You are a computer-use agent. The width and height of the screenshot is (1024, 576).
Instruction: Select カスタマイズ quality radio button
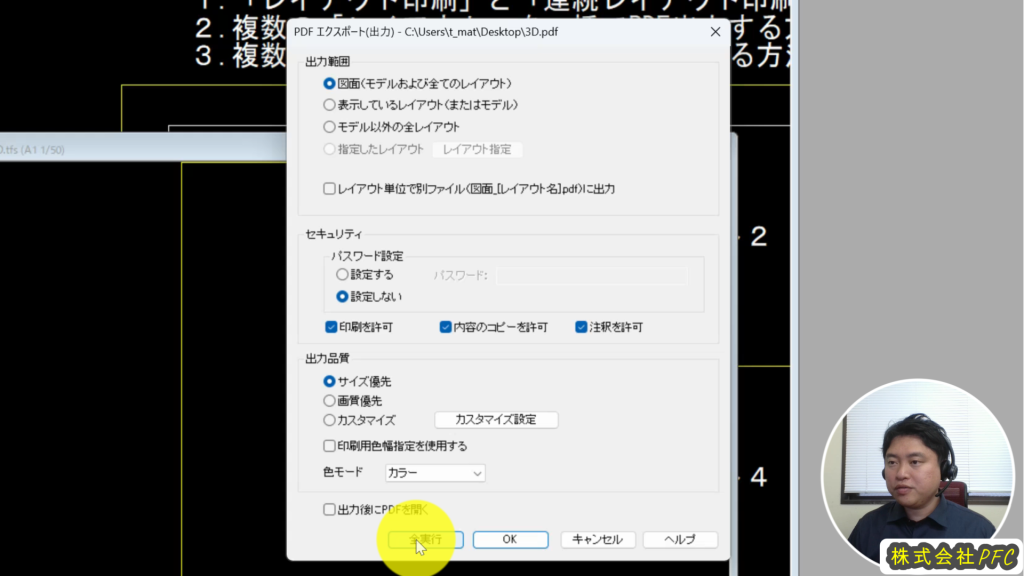point(329,421)
